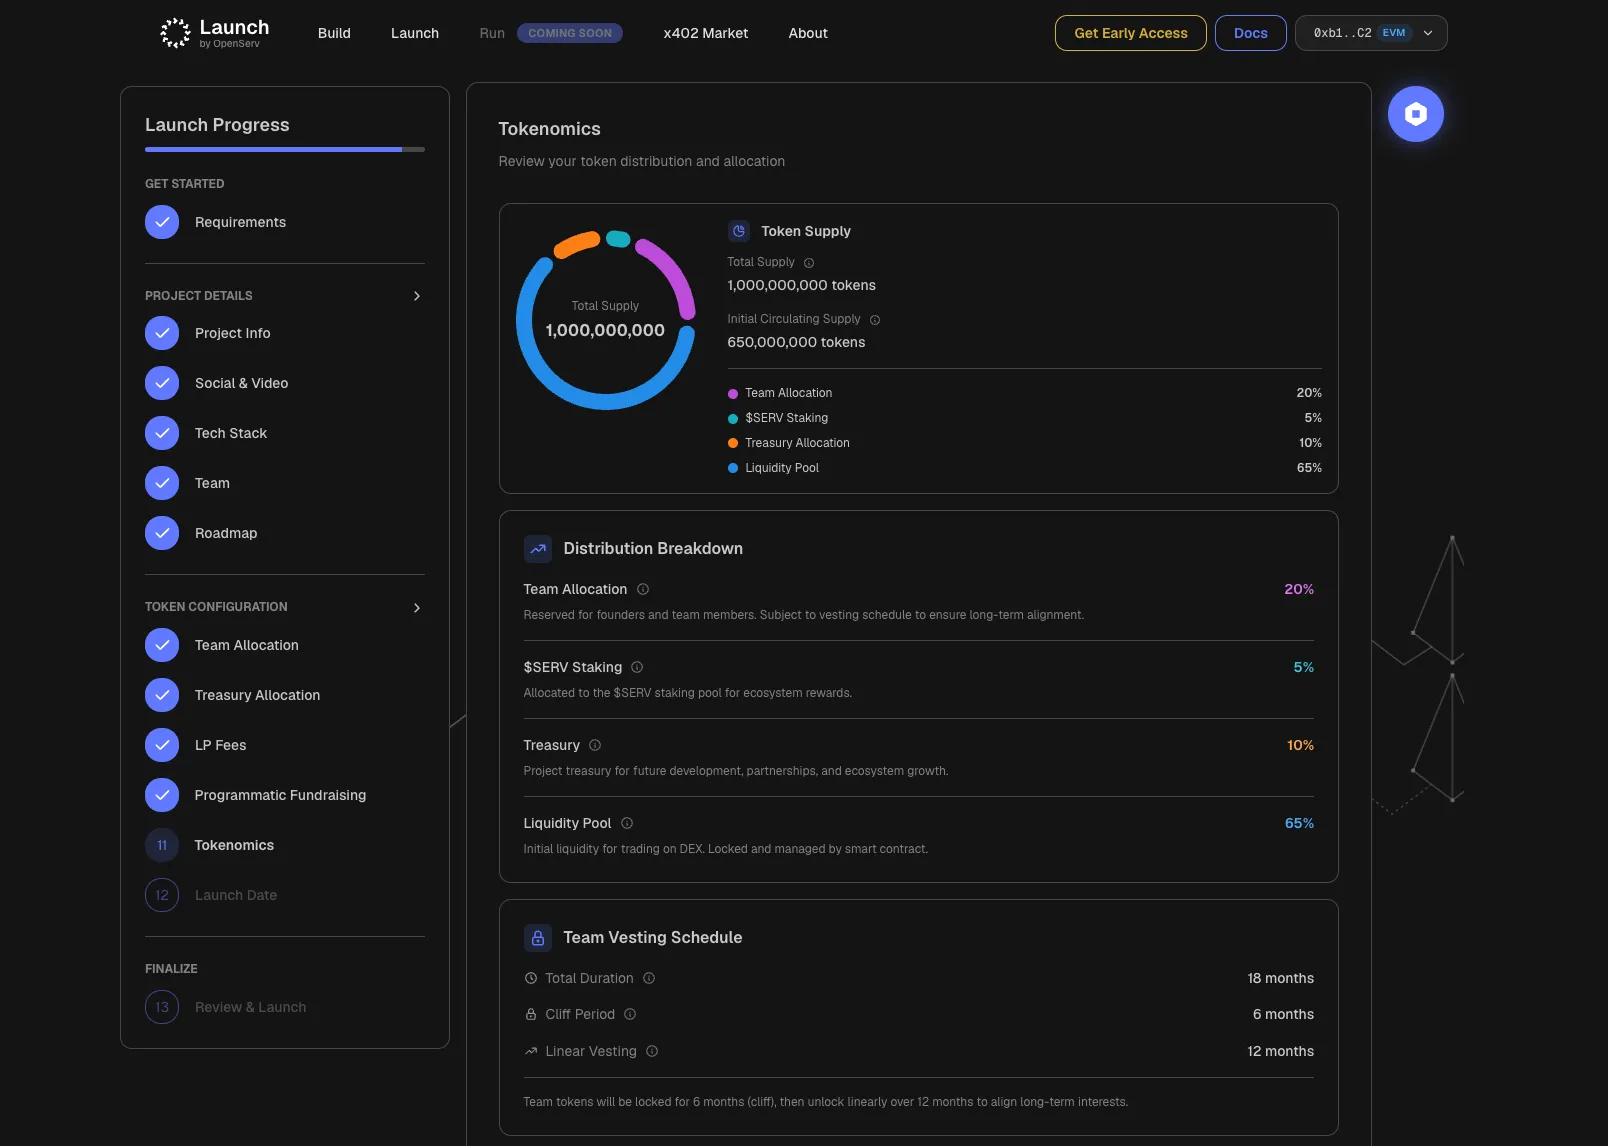Click the '1,000,000,000 tokens' total supply value
The image size is (1608, 1146).
pyautogui.click(x=801, y=285)
